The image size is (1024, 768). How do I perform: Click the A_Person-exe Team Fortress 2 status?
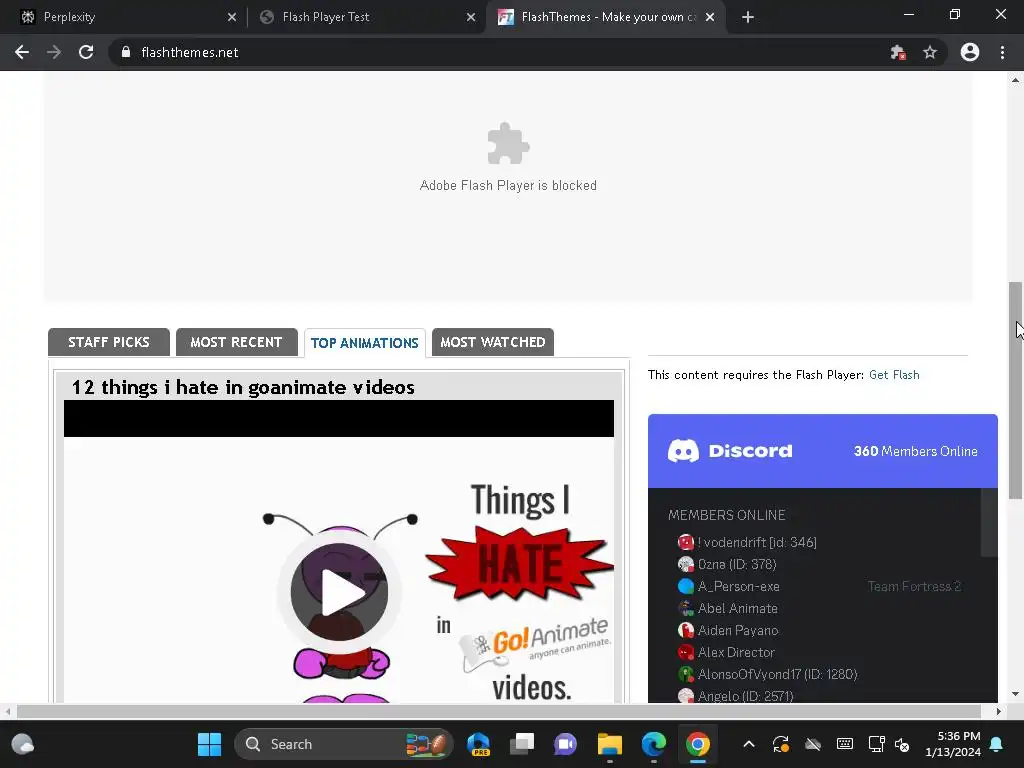[x=914, y=586]
